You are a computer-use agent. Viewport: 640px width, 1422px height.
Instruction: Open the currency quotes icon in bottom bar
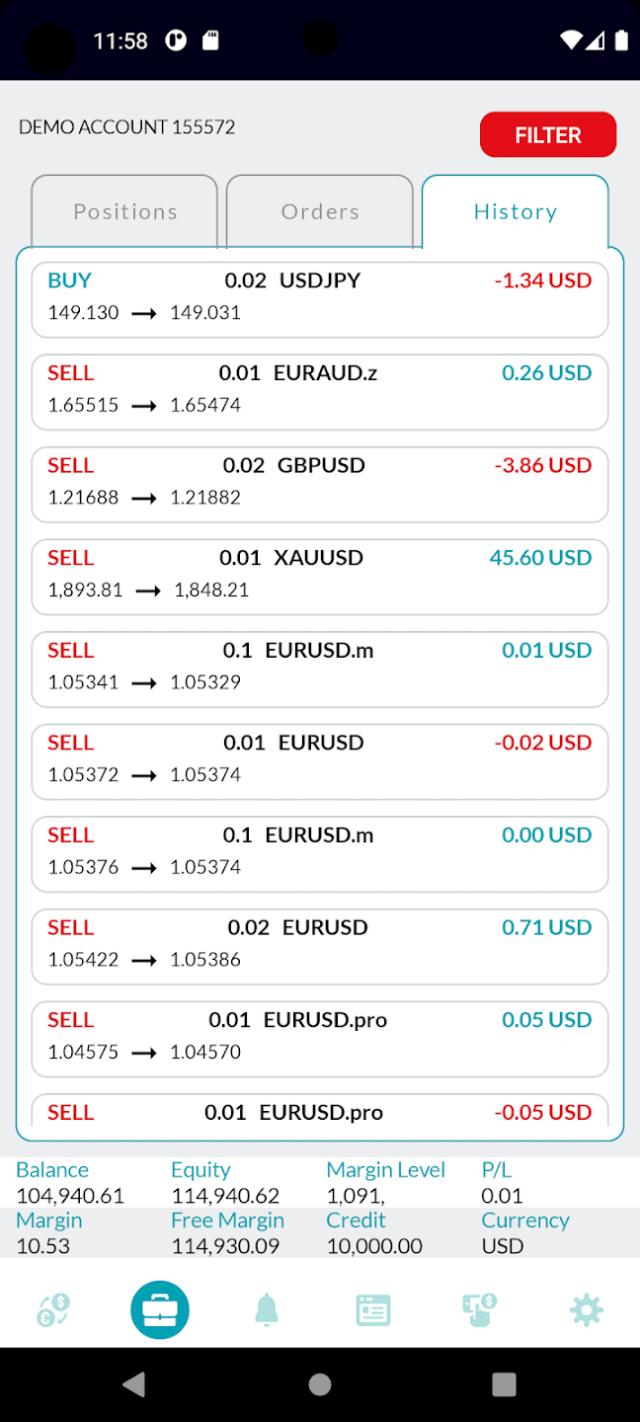coord(53,1310)
